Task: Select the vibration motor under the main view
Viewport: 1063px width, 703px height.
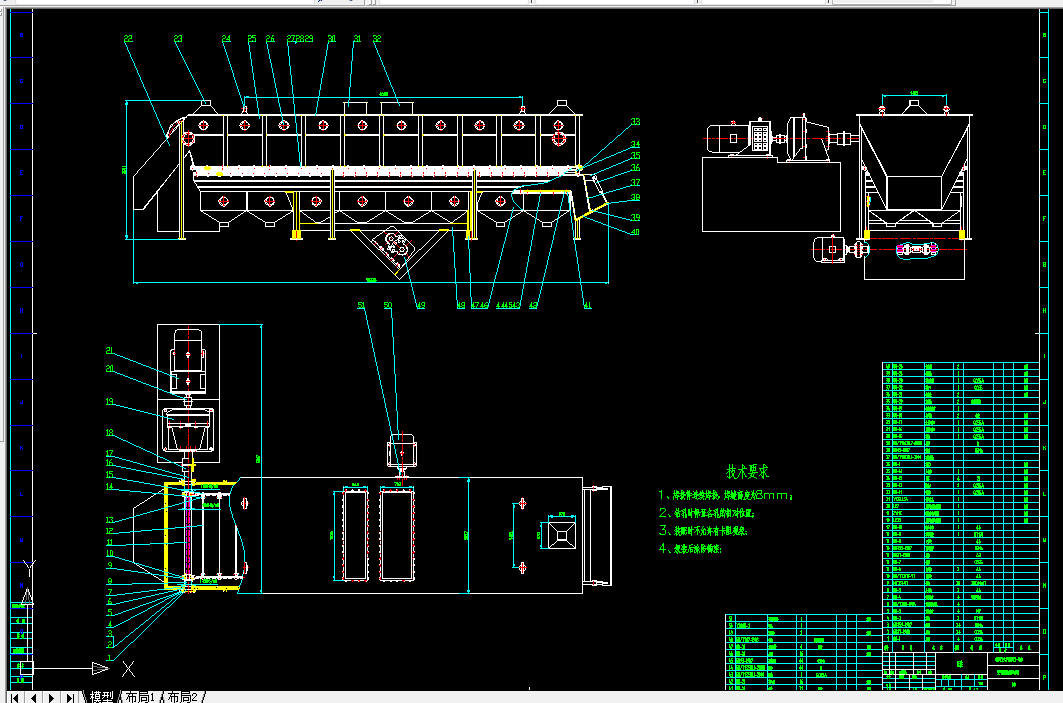Action: [x=395, y=245]
